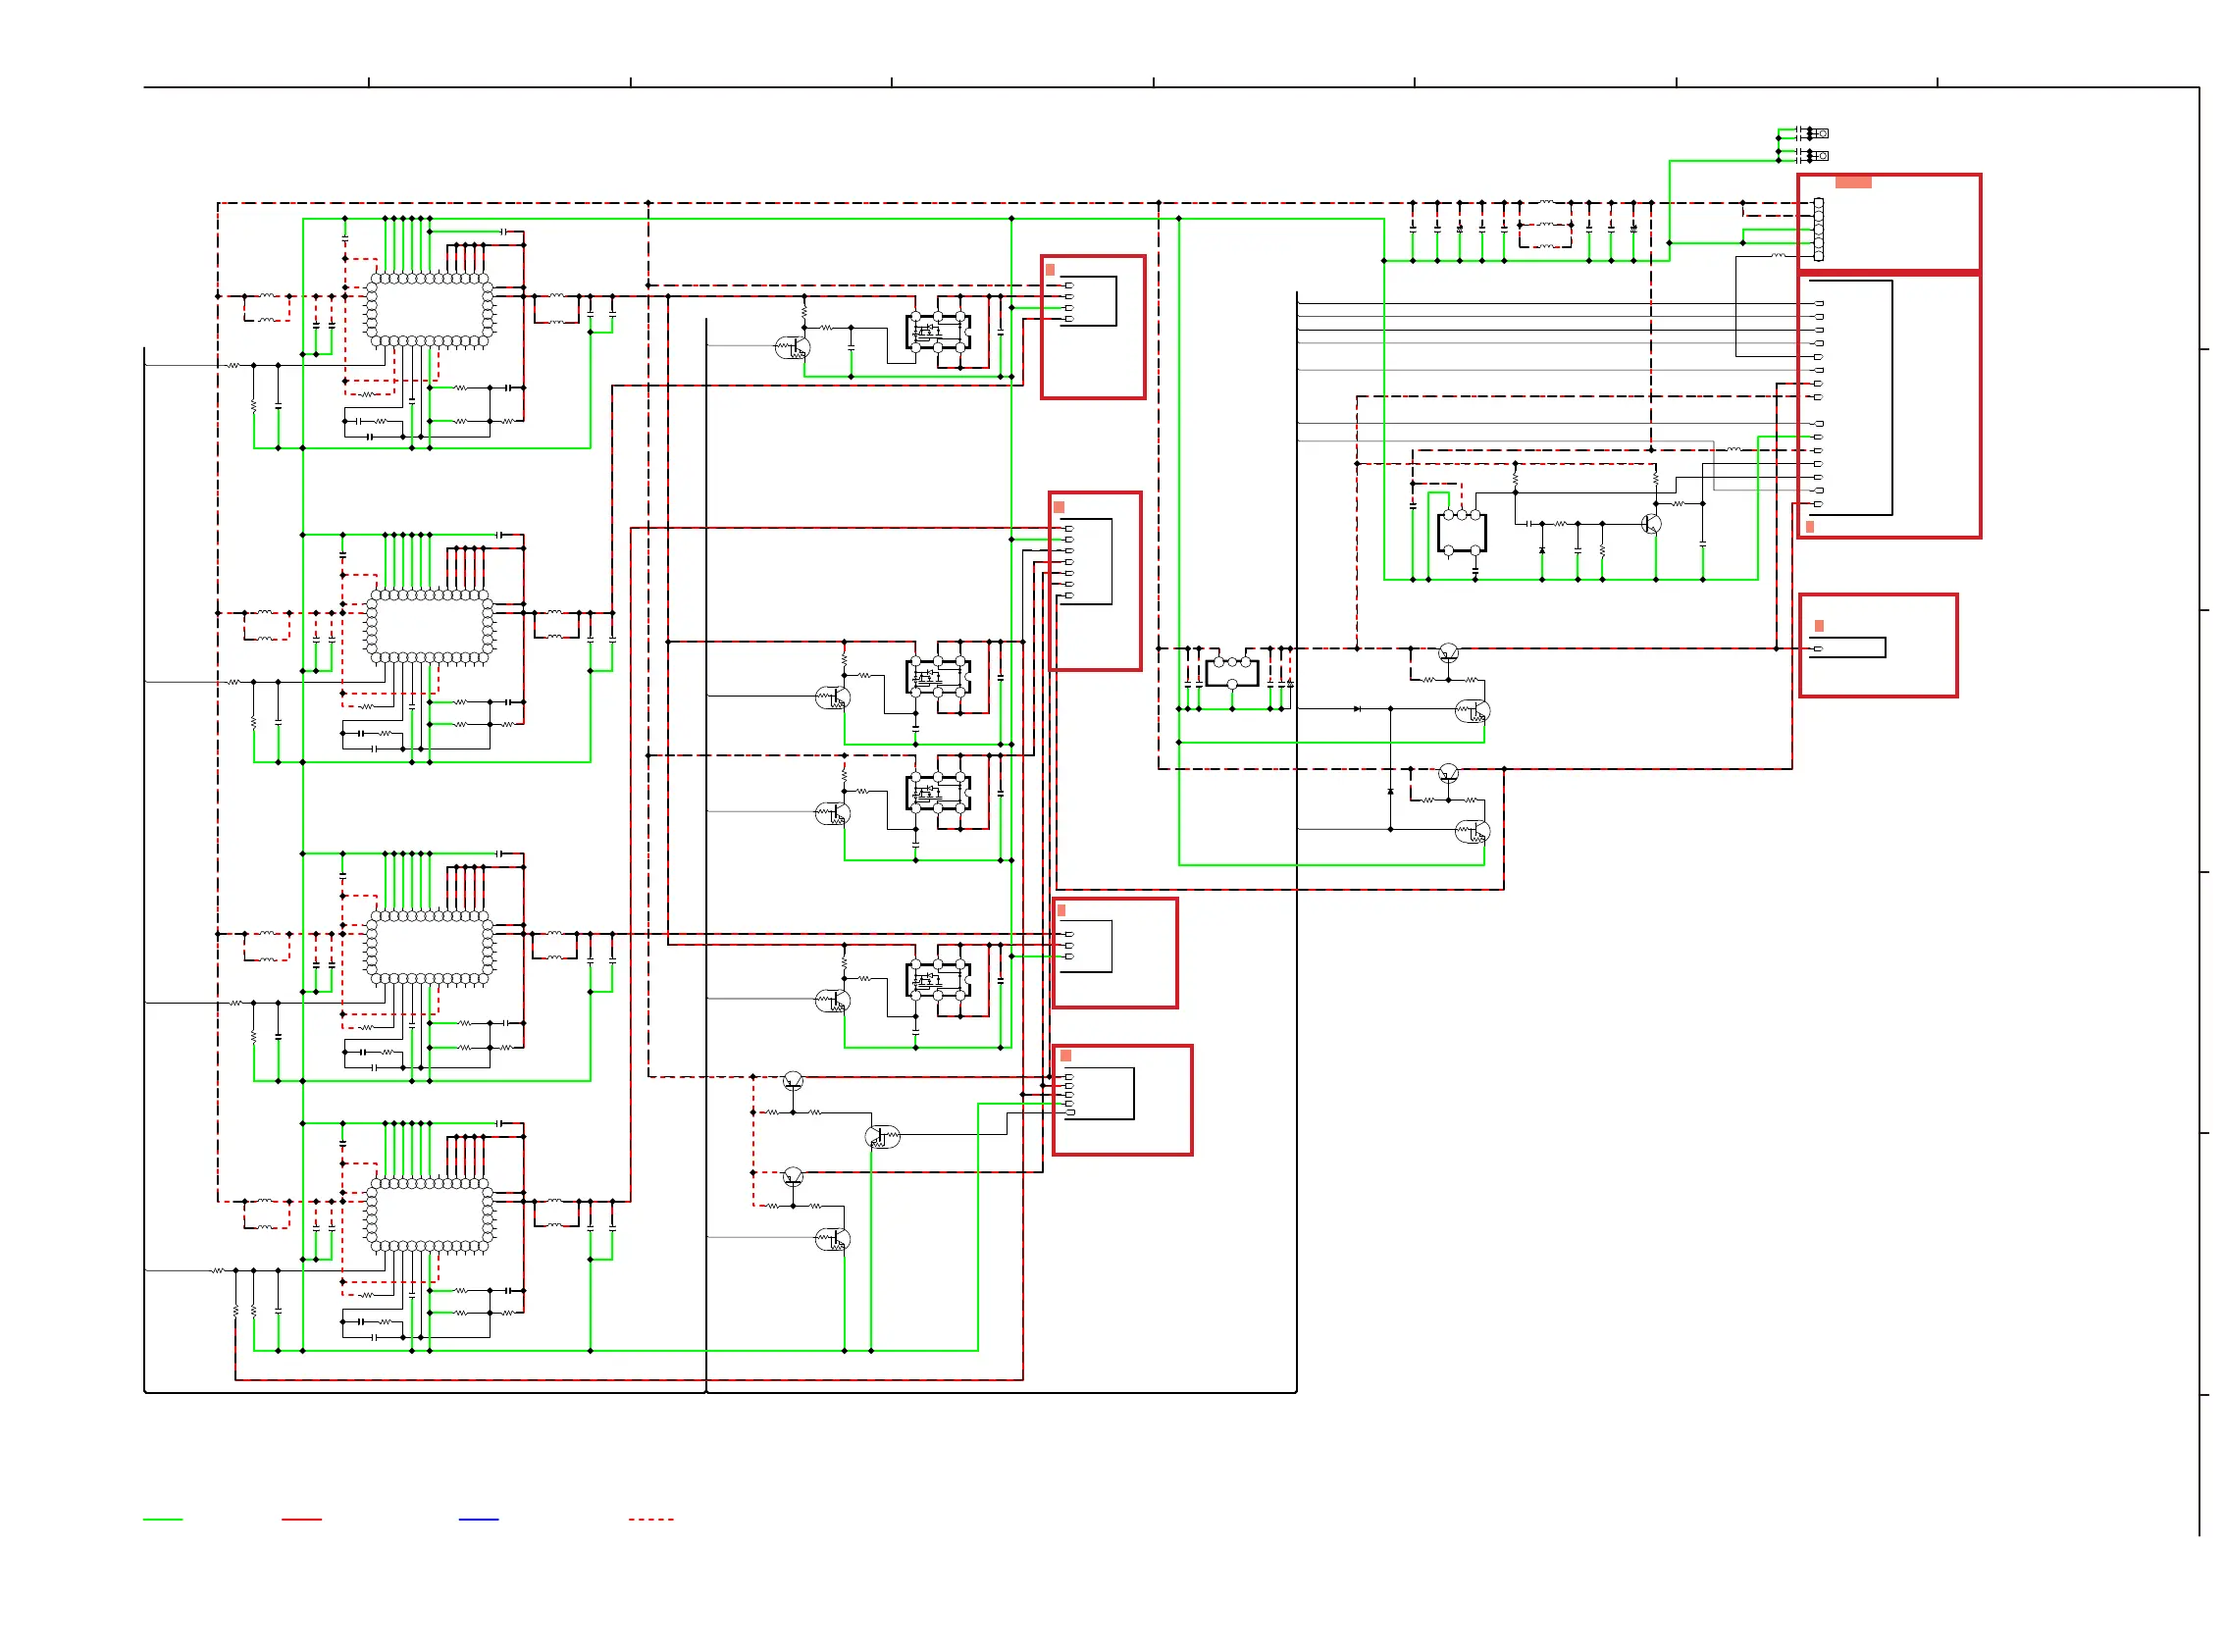Select the green line sample in the legend

[x=163, y=1520]
